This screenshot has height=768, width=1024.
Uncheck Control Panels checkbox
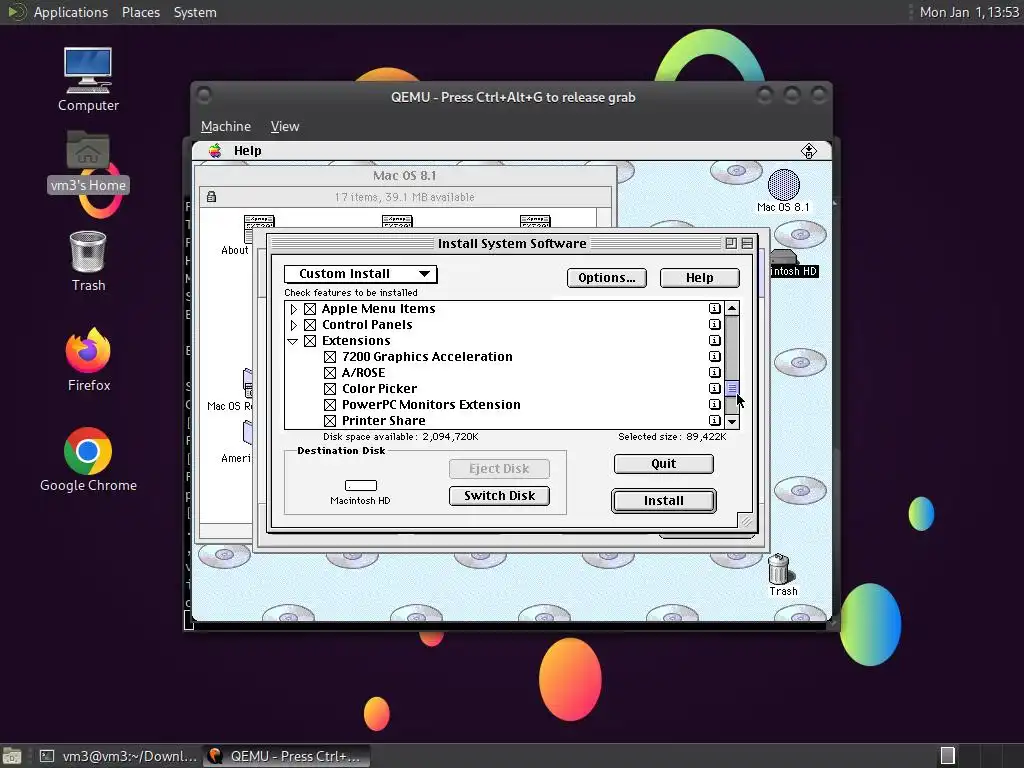coord(310,325)
